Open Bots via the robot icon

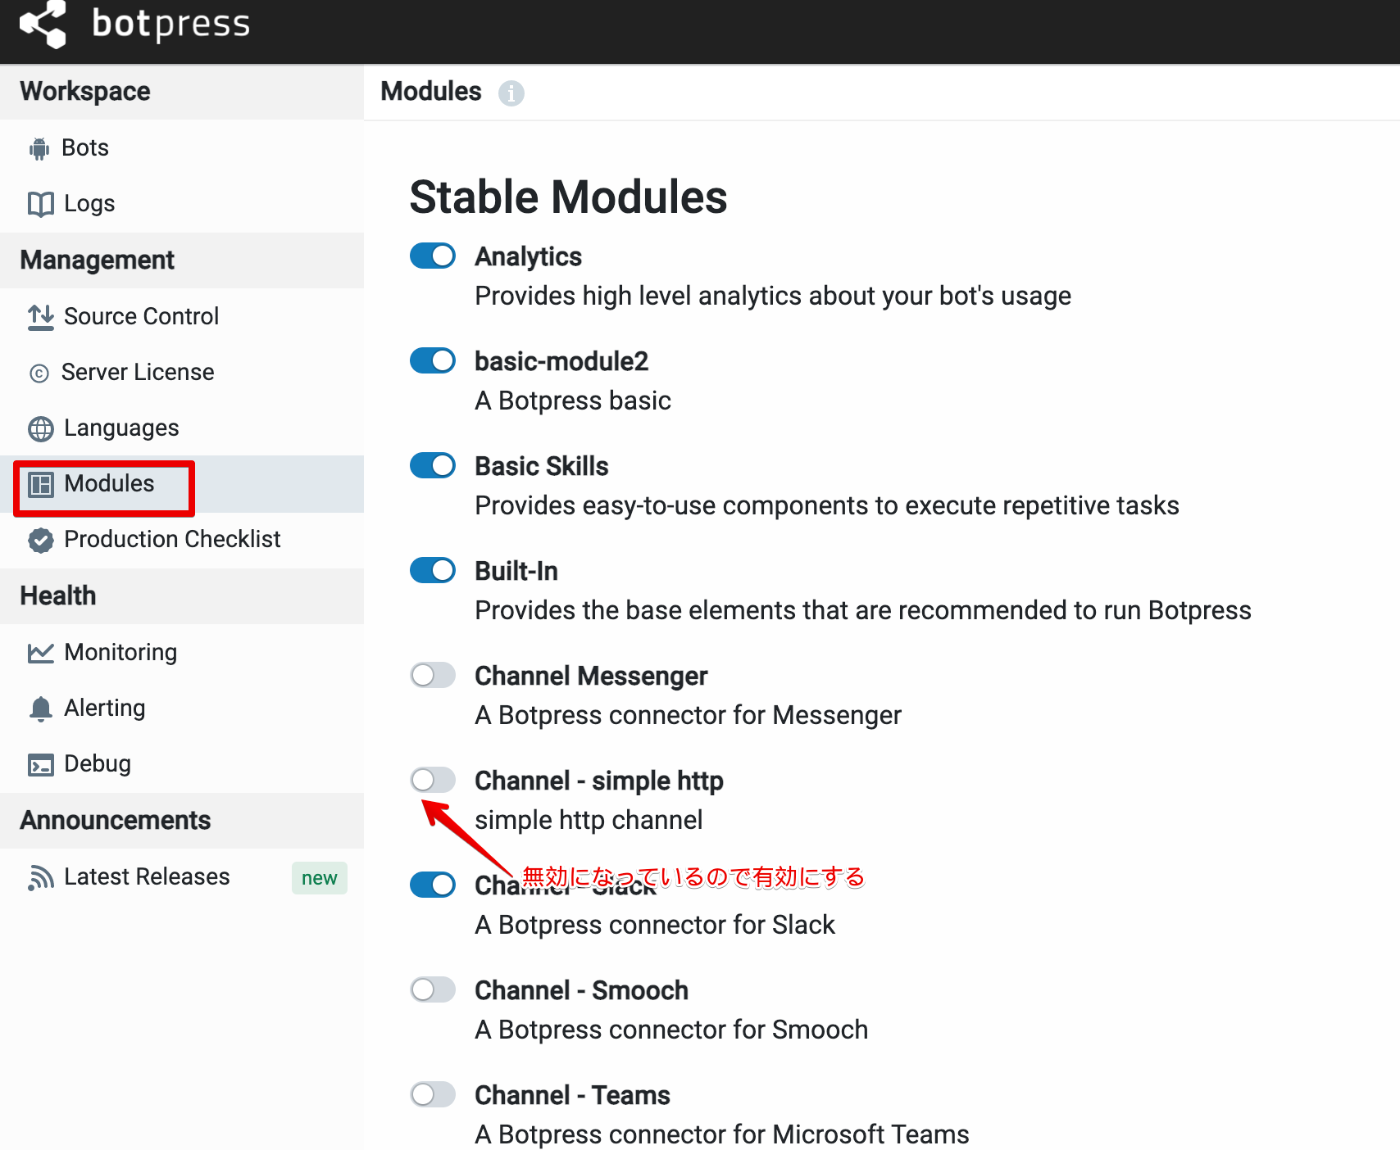(x=39, y=149)
